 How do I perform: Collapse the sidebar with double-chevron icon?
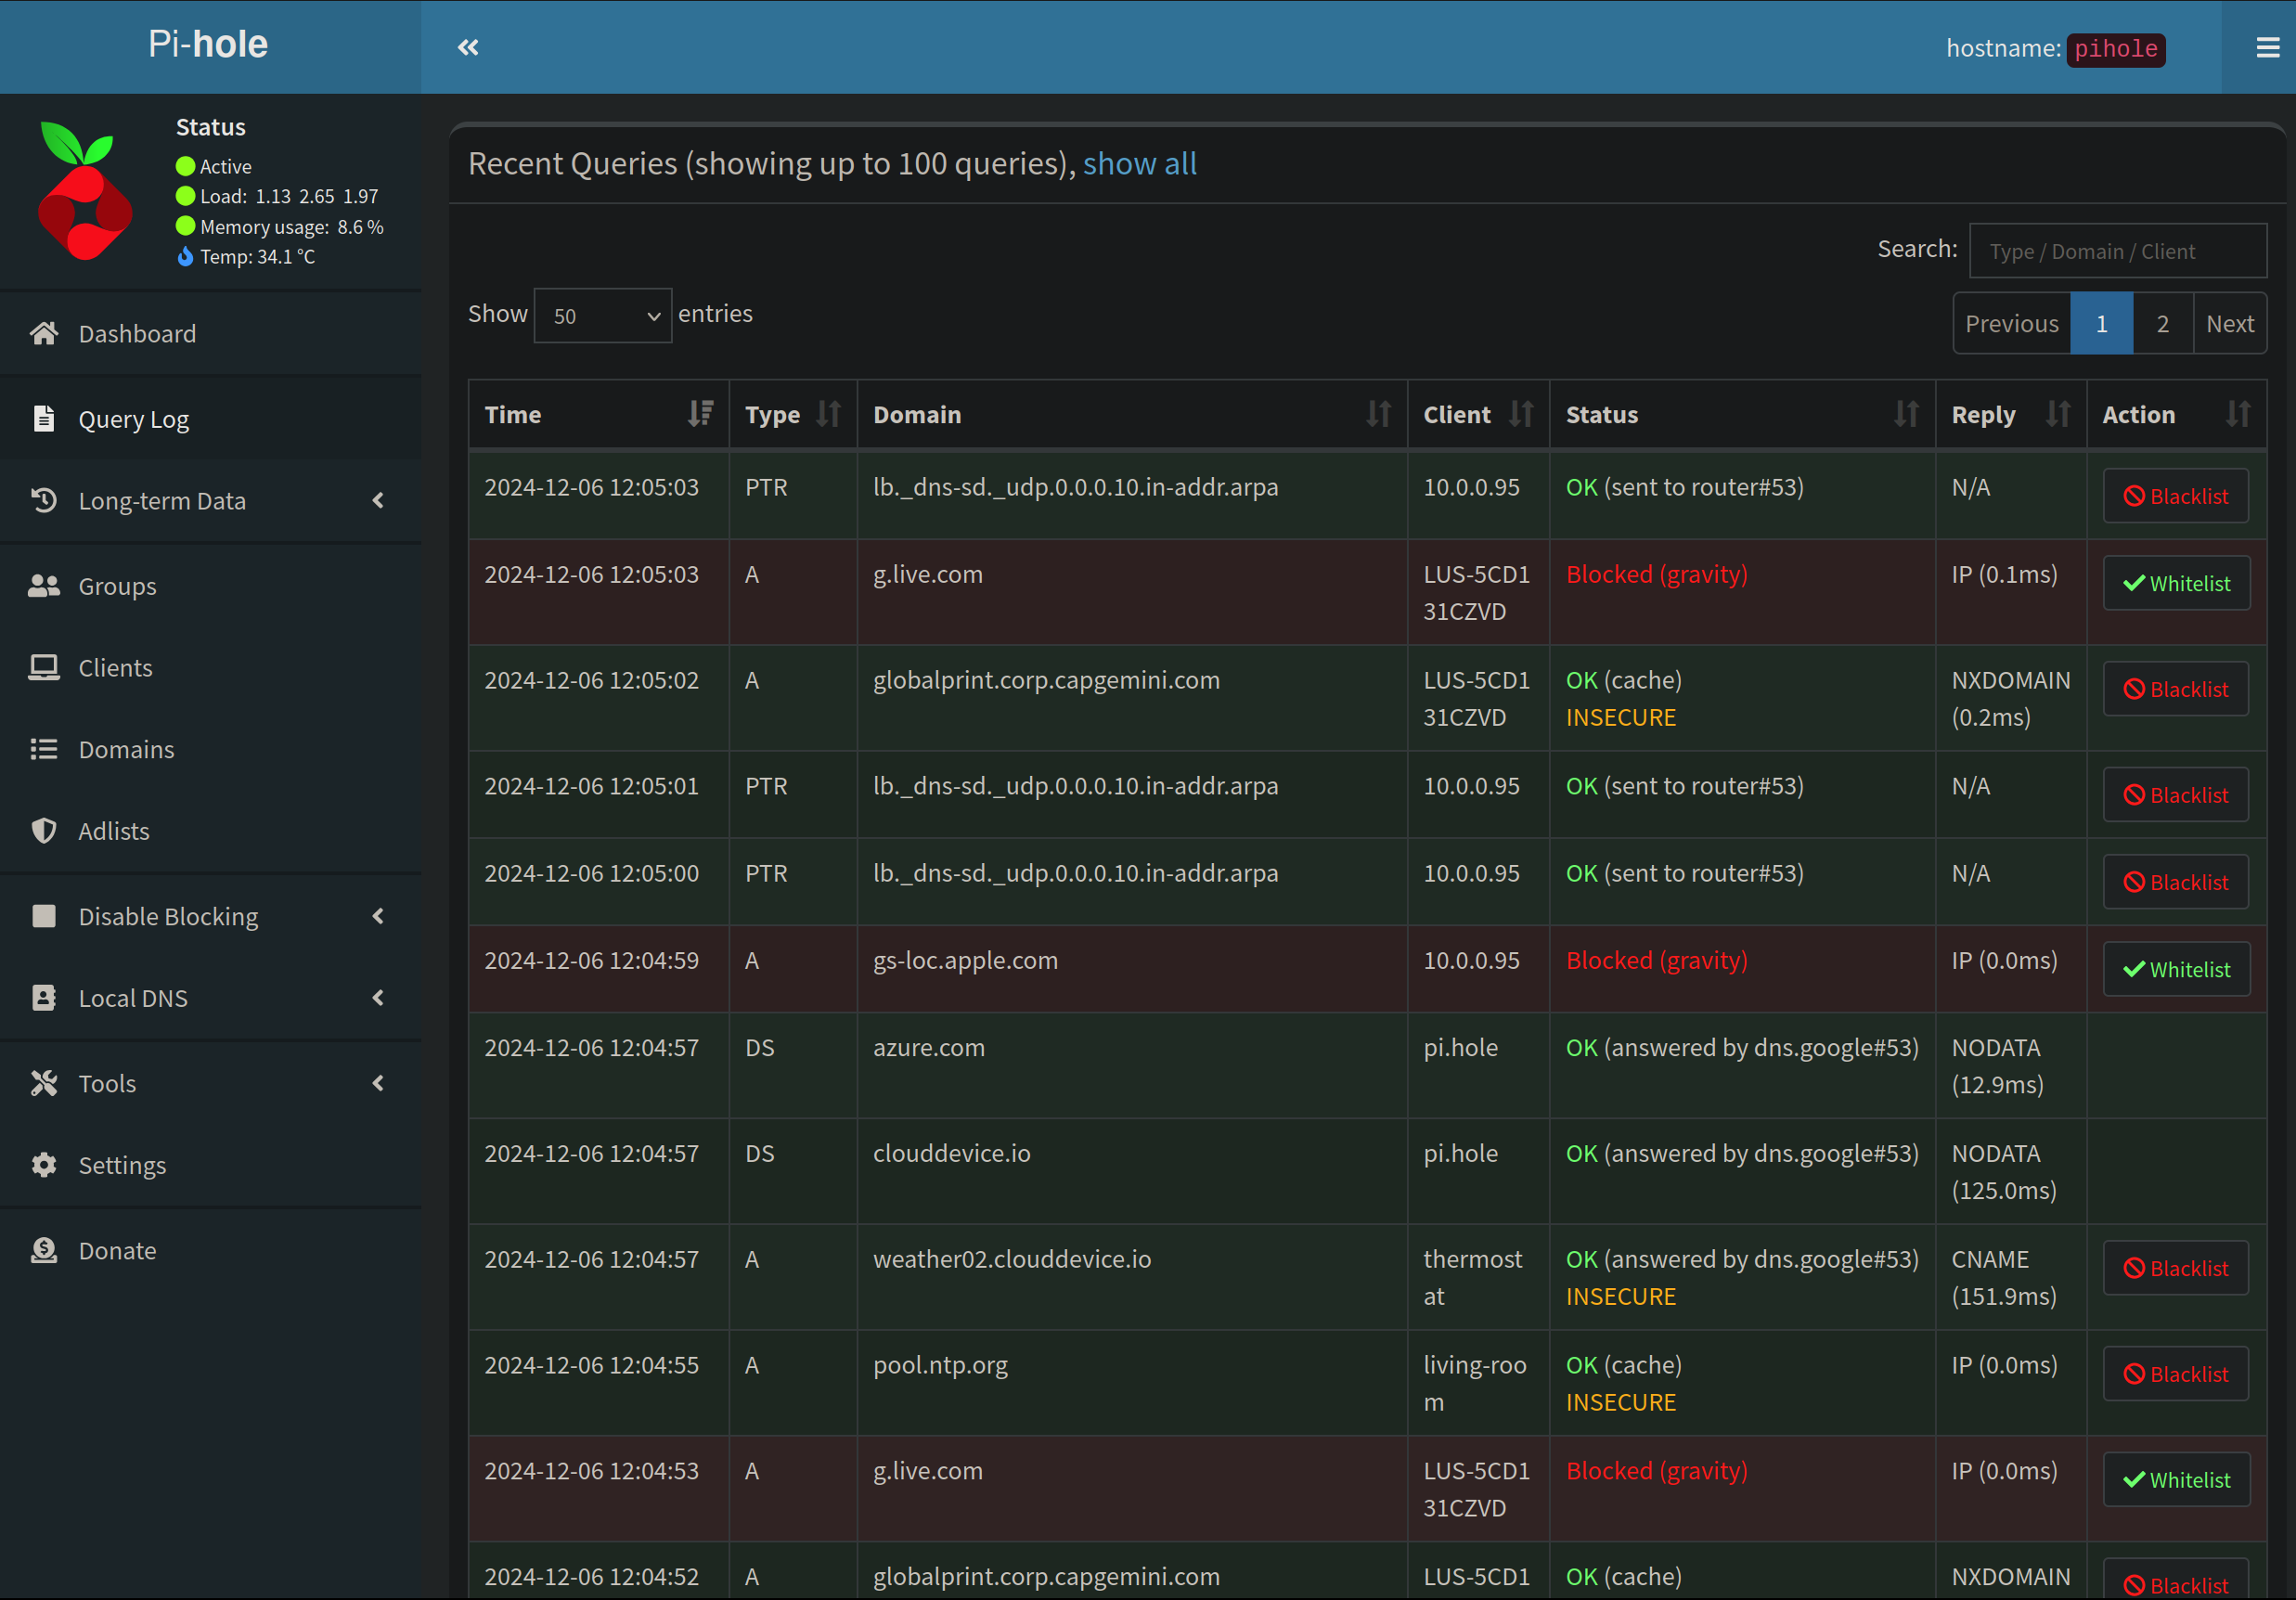(468, 47)
